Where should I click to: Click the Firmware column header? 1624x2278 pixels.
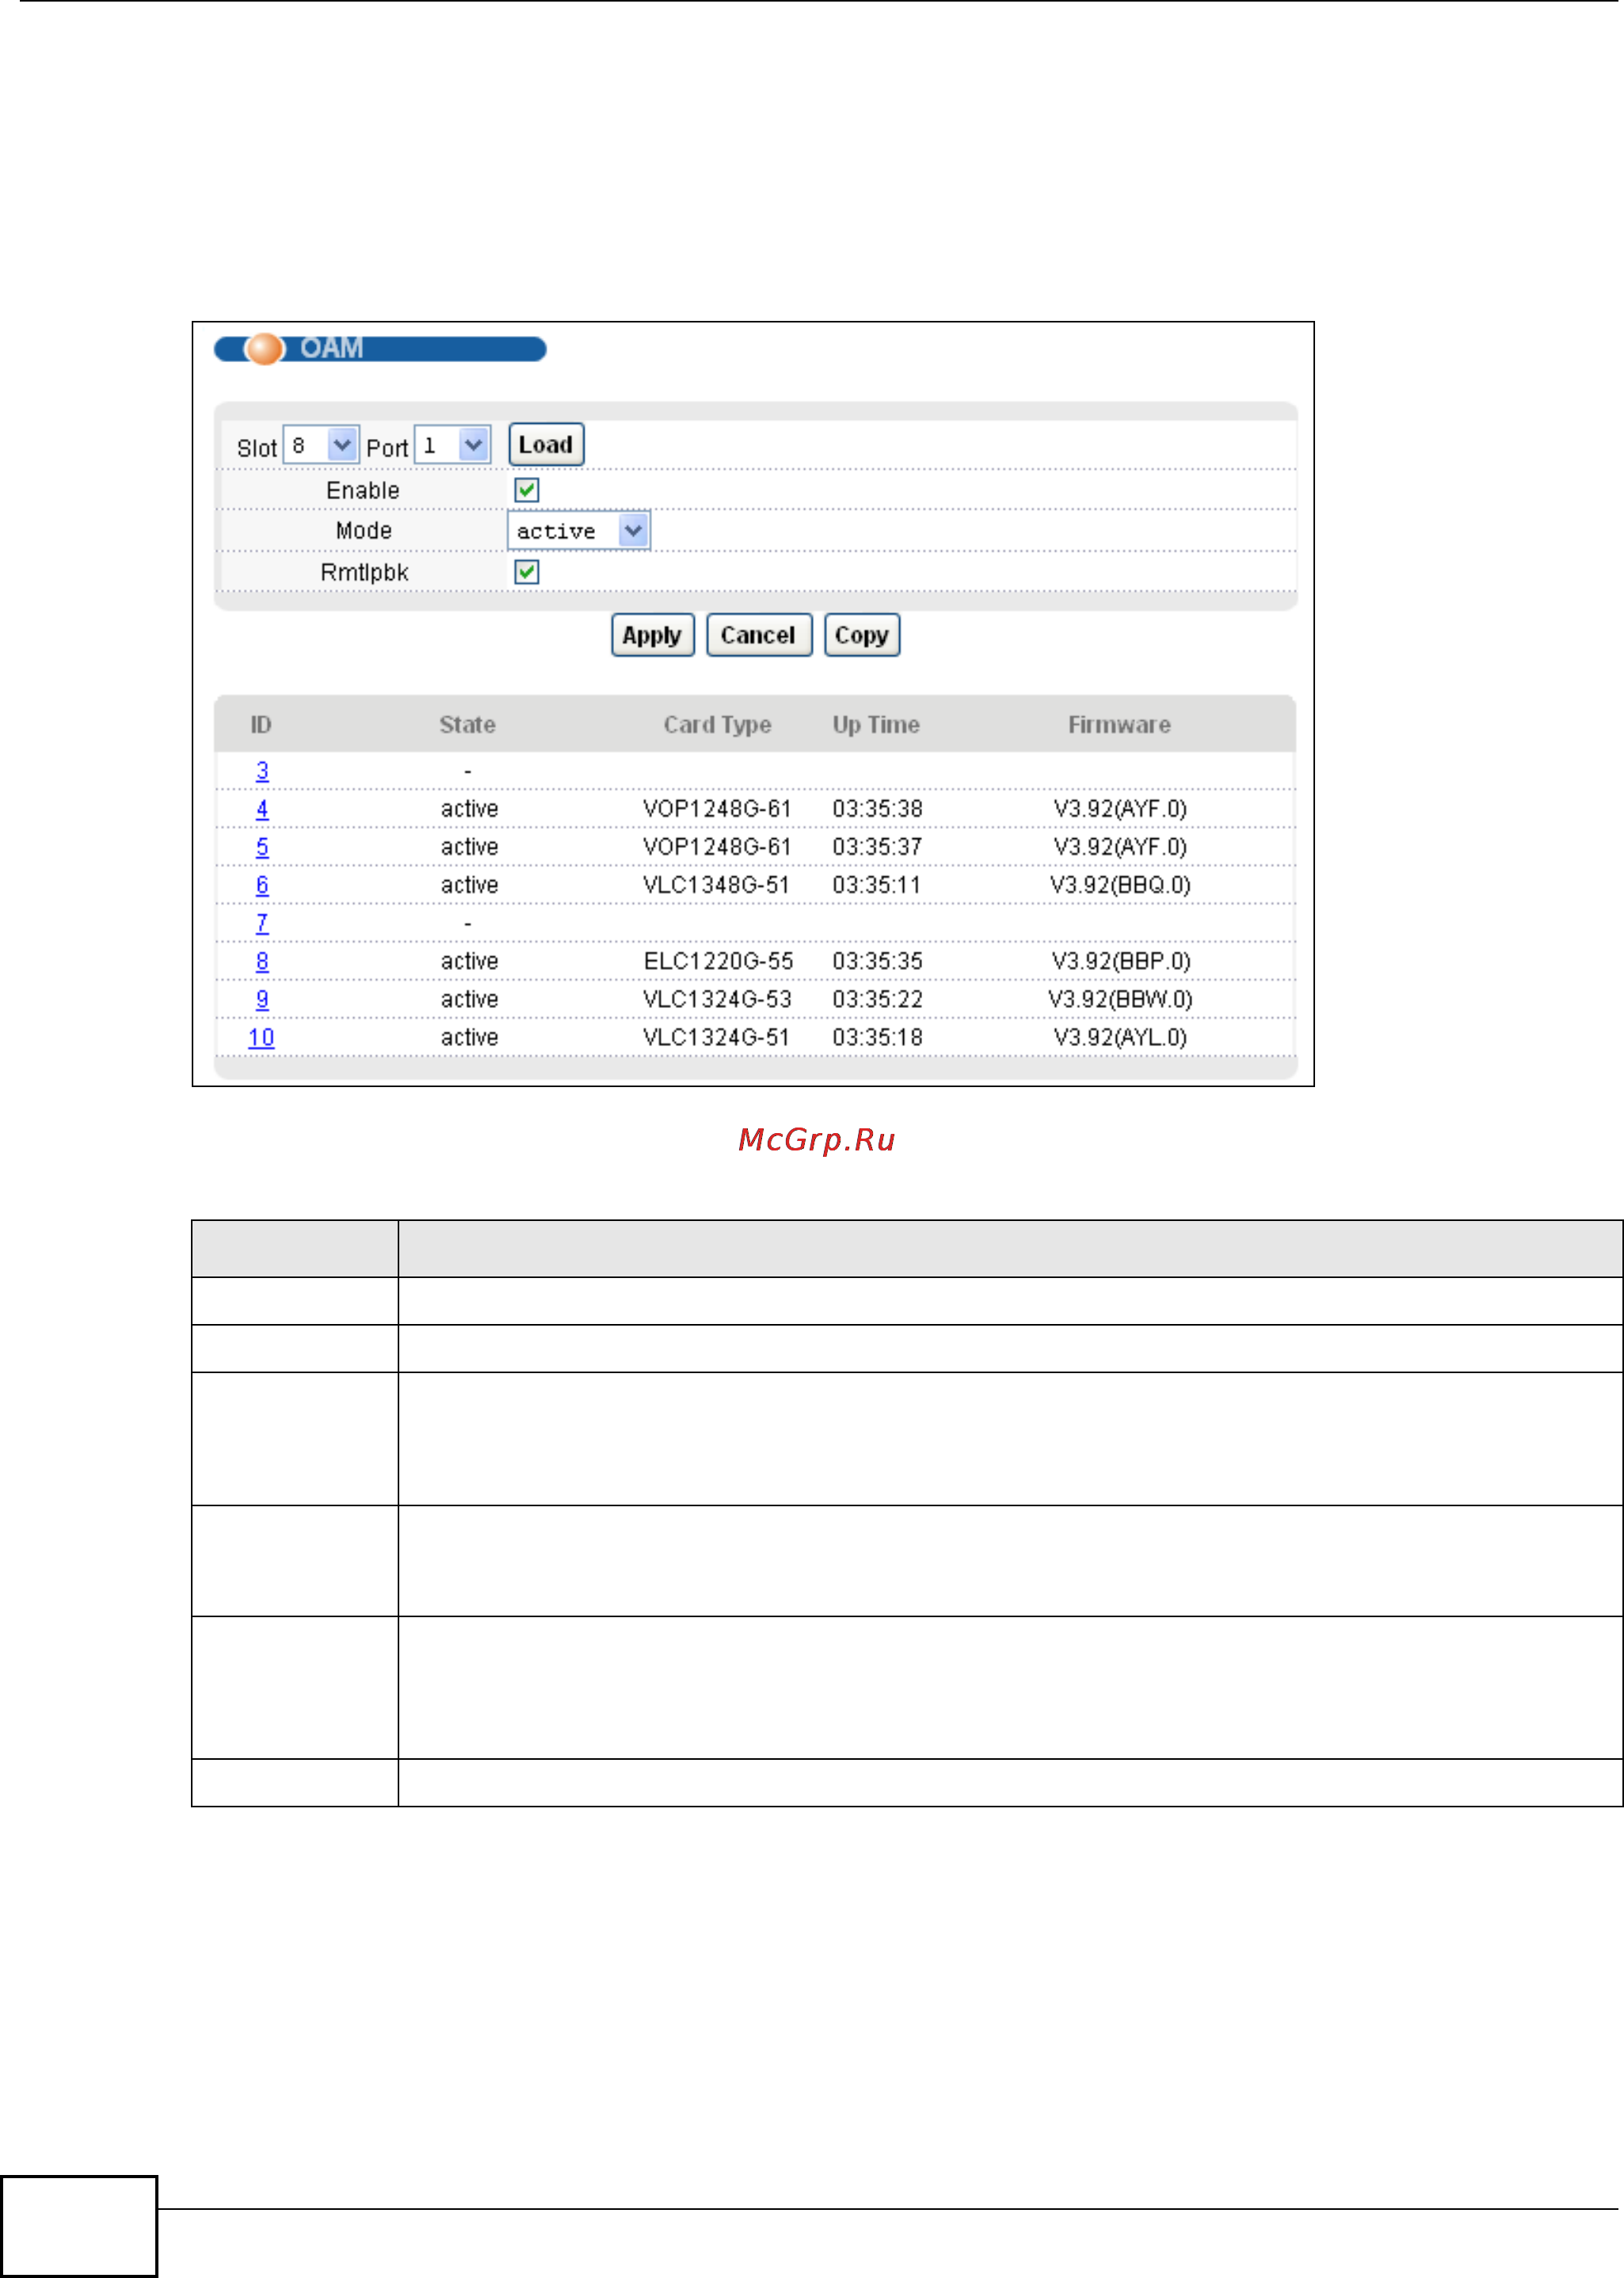[1119, 725]
